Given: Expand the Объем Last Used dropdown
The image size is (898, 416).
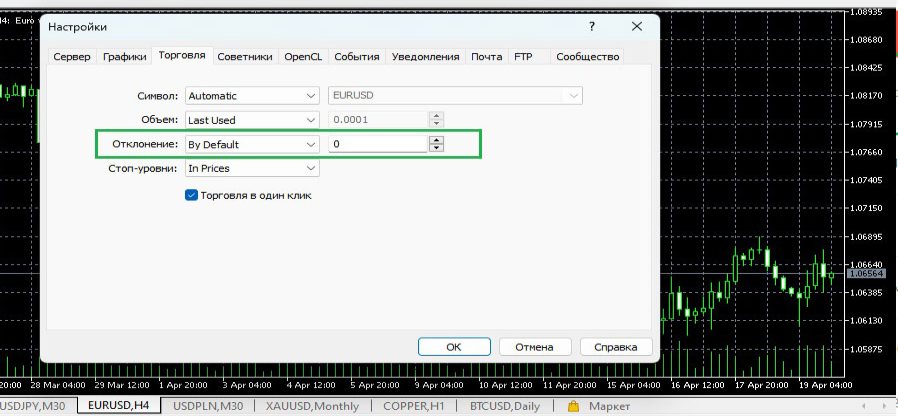Looking at the screenshot, I should (253, 120).
